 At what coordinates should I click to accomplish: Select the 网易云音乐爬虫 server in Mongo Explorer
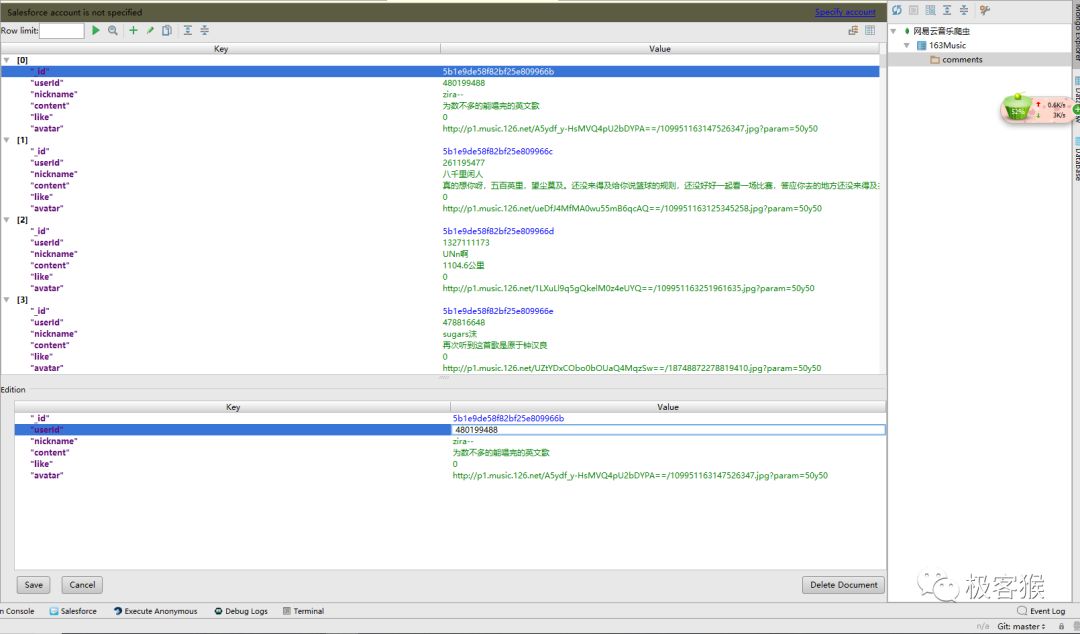point(942,31)
